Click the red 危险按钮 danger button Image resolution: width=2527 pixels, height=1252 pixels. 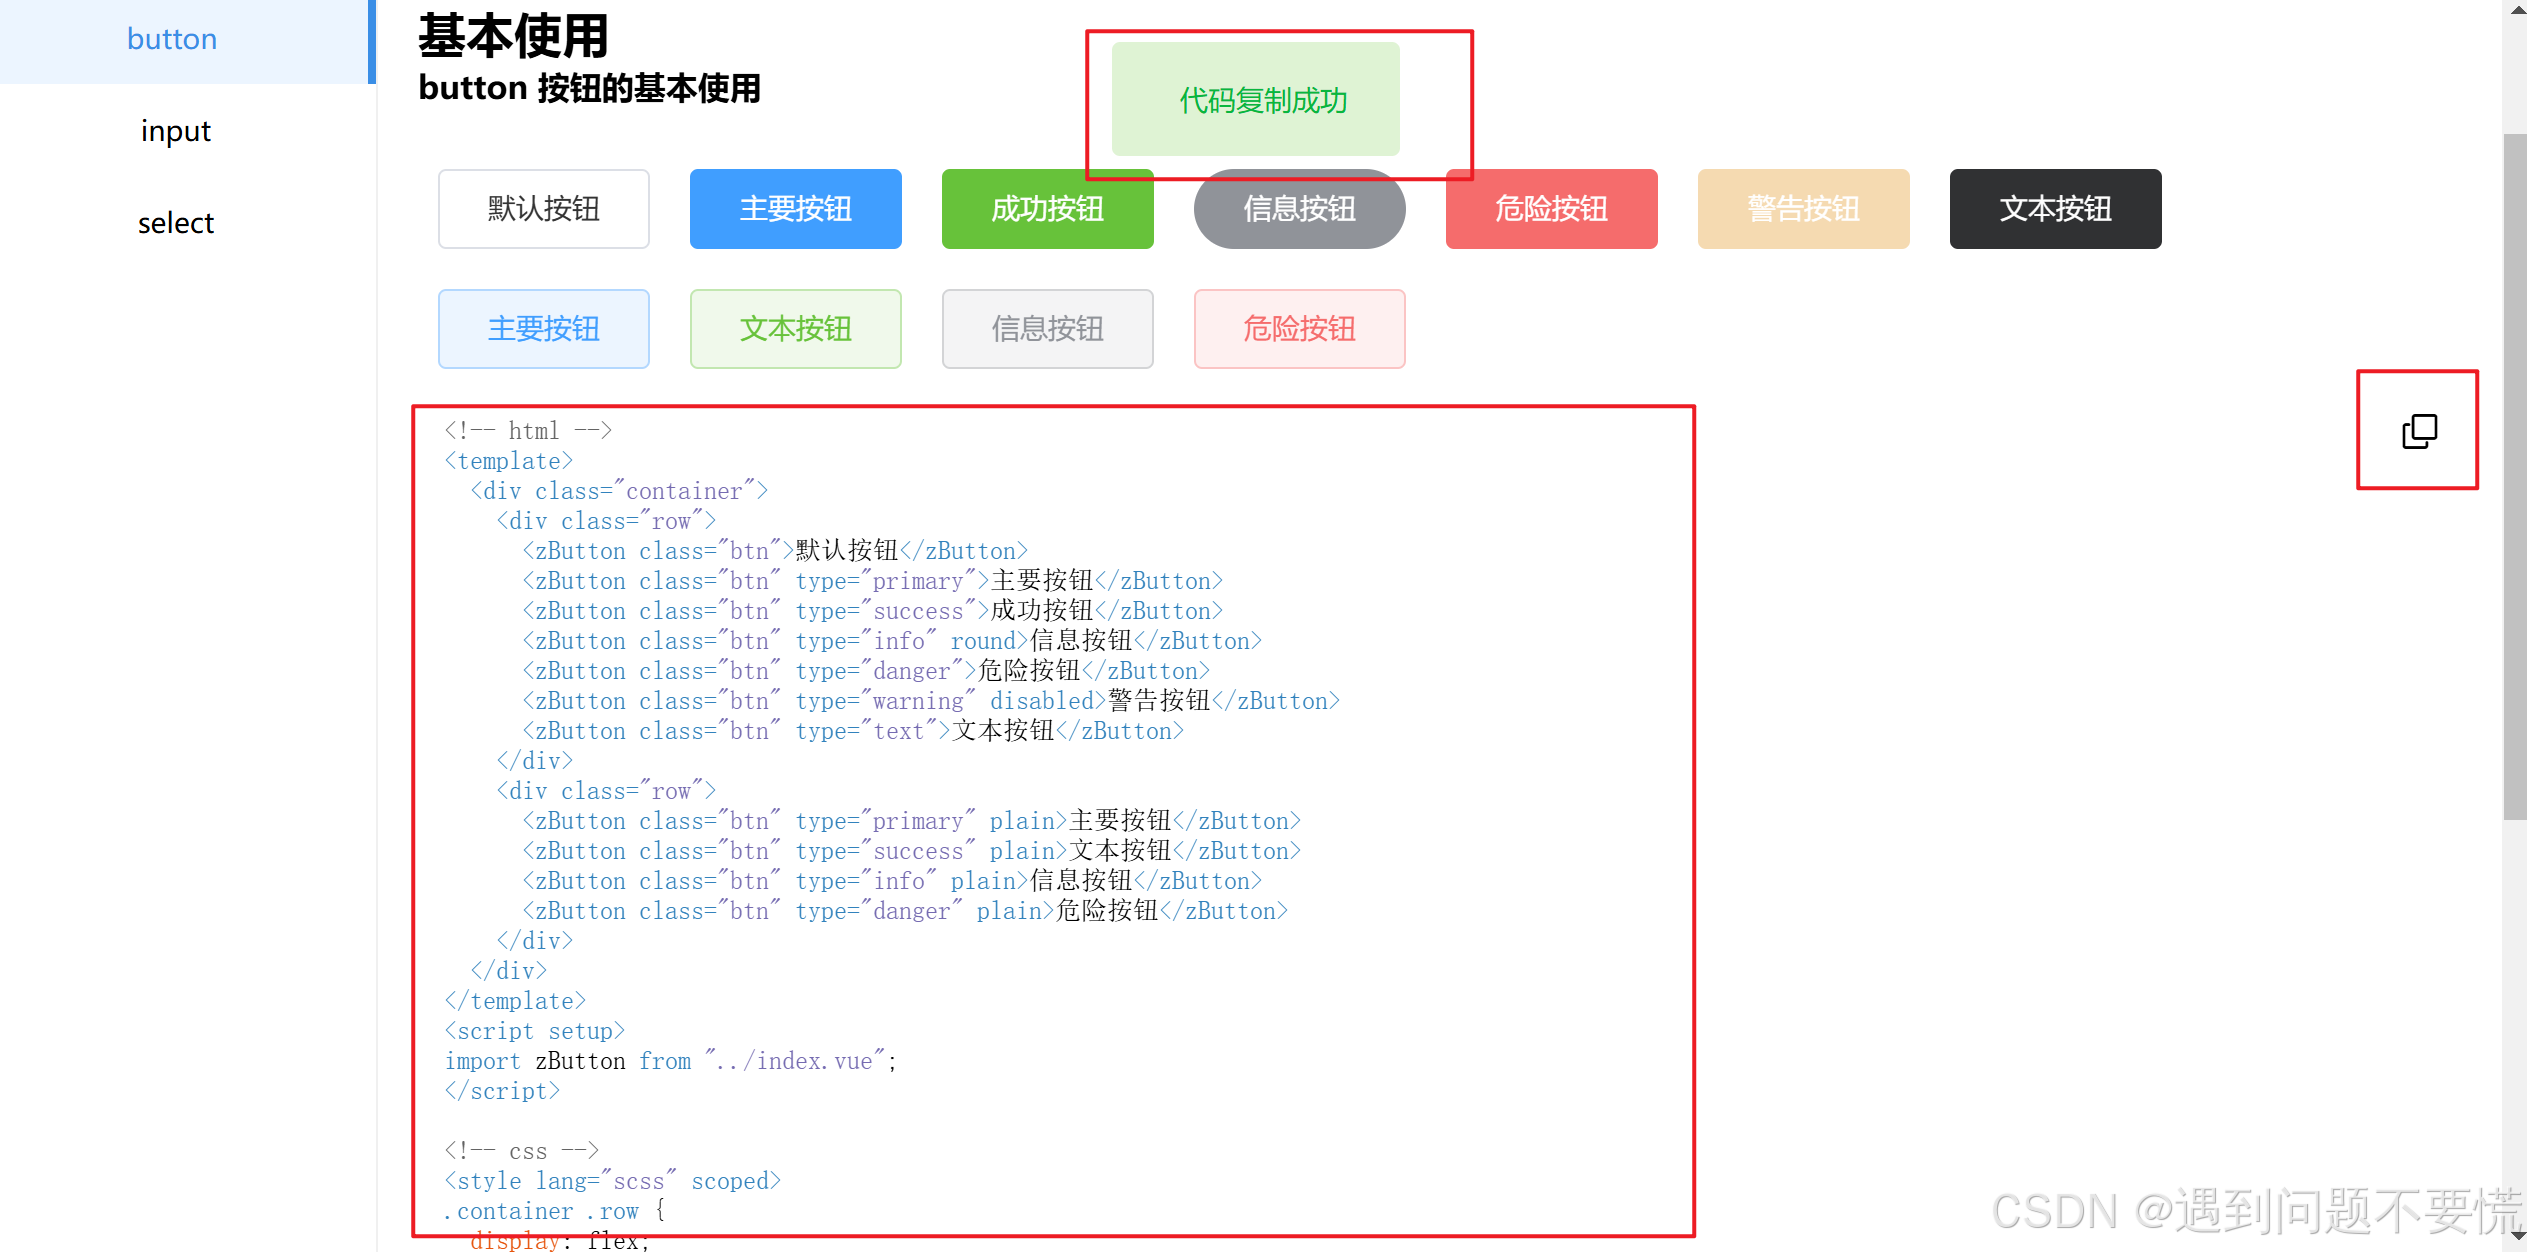tap(1551, 209)
